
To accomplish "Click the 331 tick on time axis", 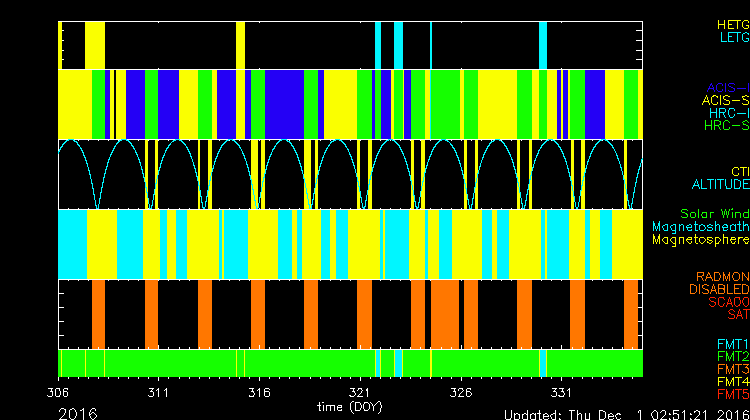I will coord(562,392).
